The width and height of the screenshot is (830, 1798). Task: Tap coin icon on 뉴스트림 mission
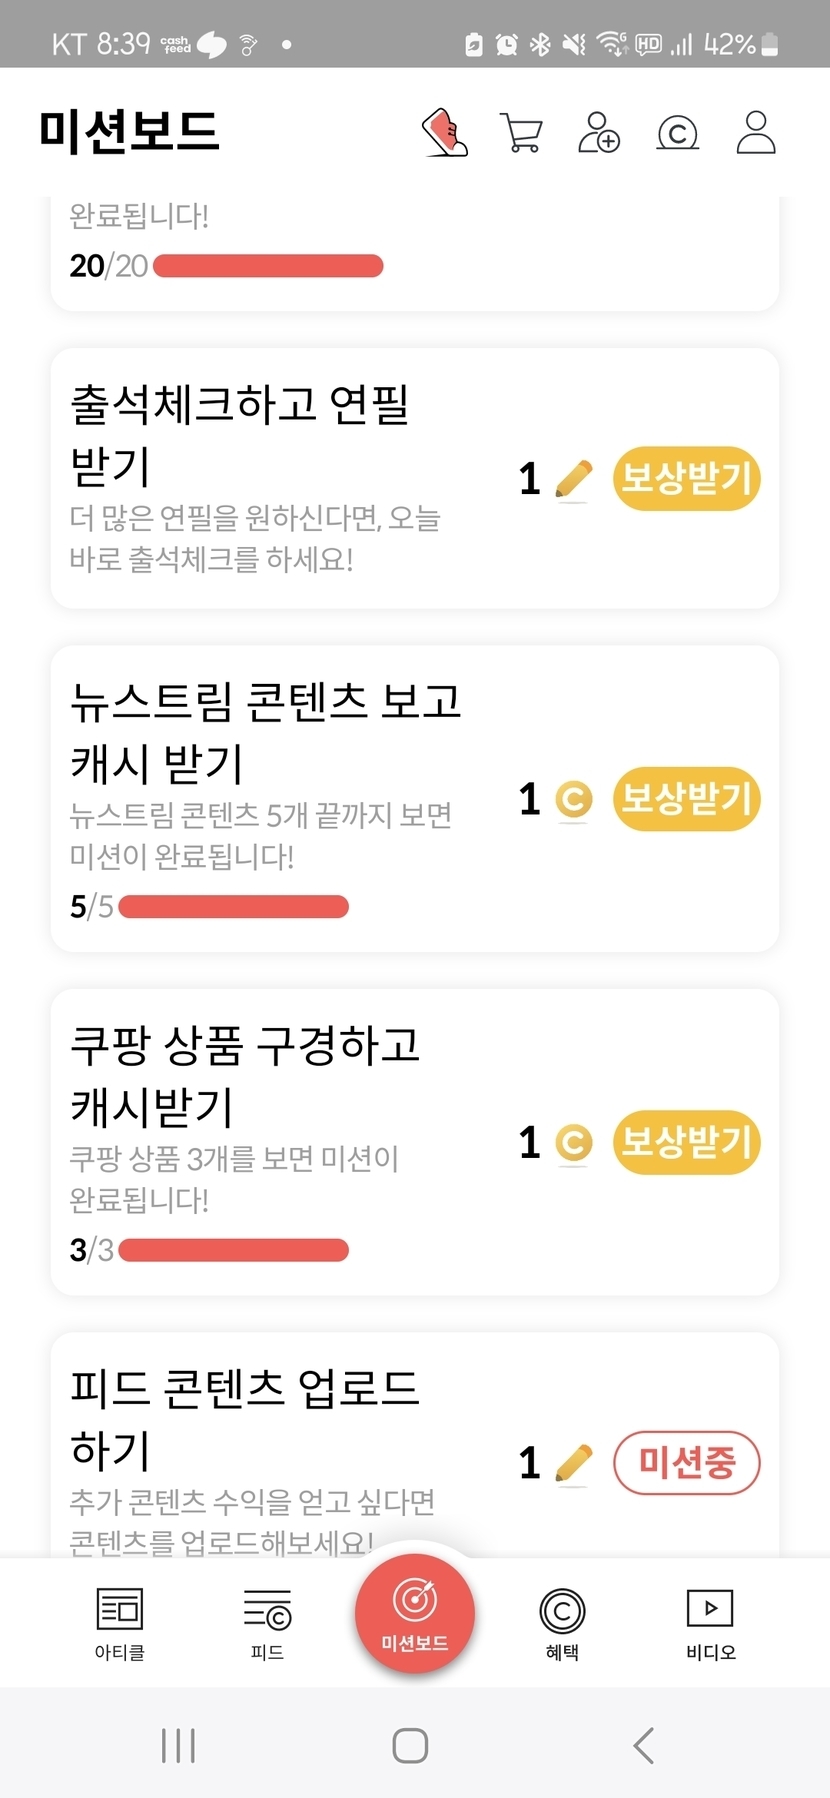574,799
